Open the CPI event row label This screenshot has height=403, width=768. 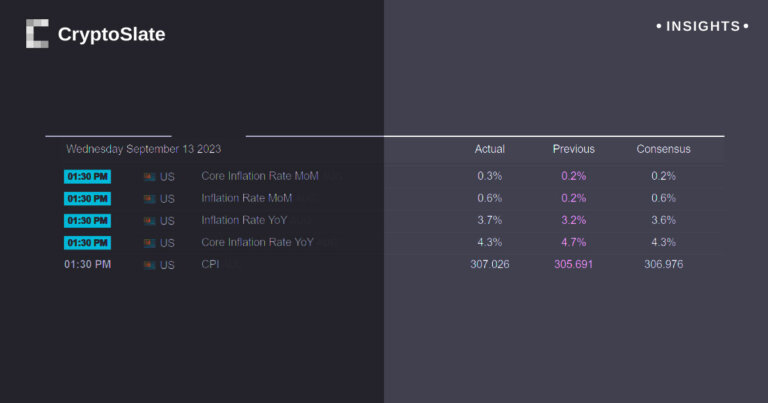click(x=210, y=265)
